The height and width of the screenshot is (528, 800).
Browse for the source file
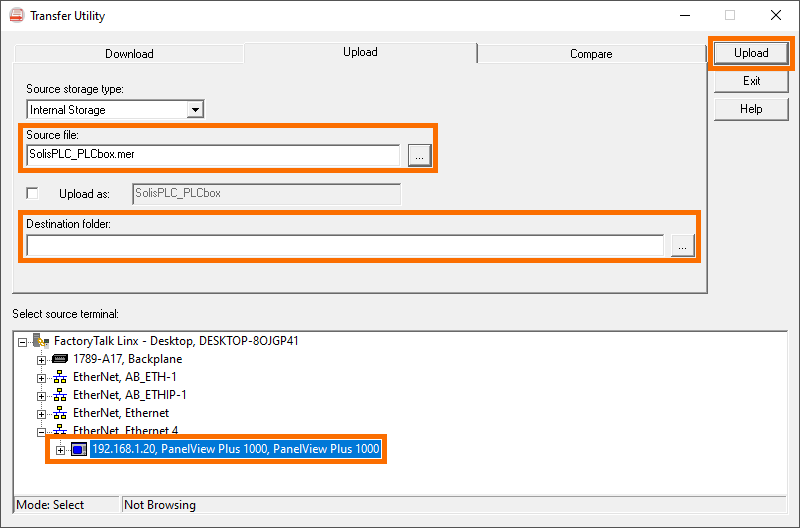click(419, 155)
